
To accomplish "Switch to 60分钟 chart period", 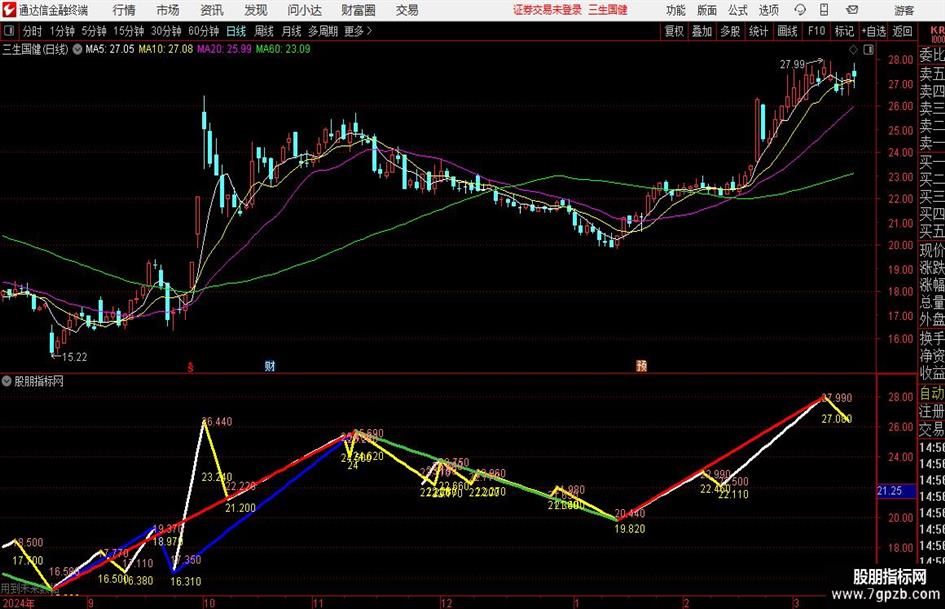I will click(x=204, y=31).
